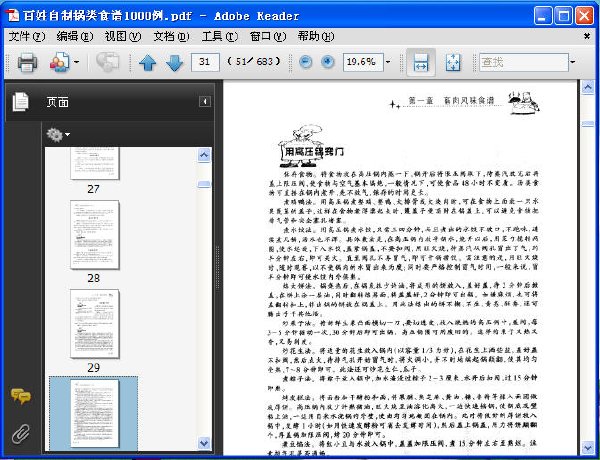Click the document vertical scrollbar thumb
This screenshot has height=460, width=600.
(x=588, y=124)
